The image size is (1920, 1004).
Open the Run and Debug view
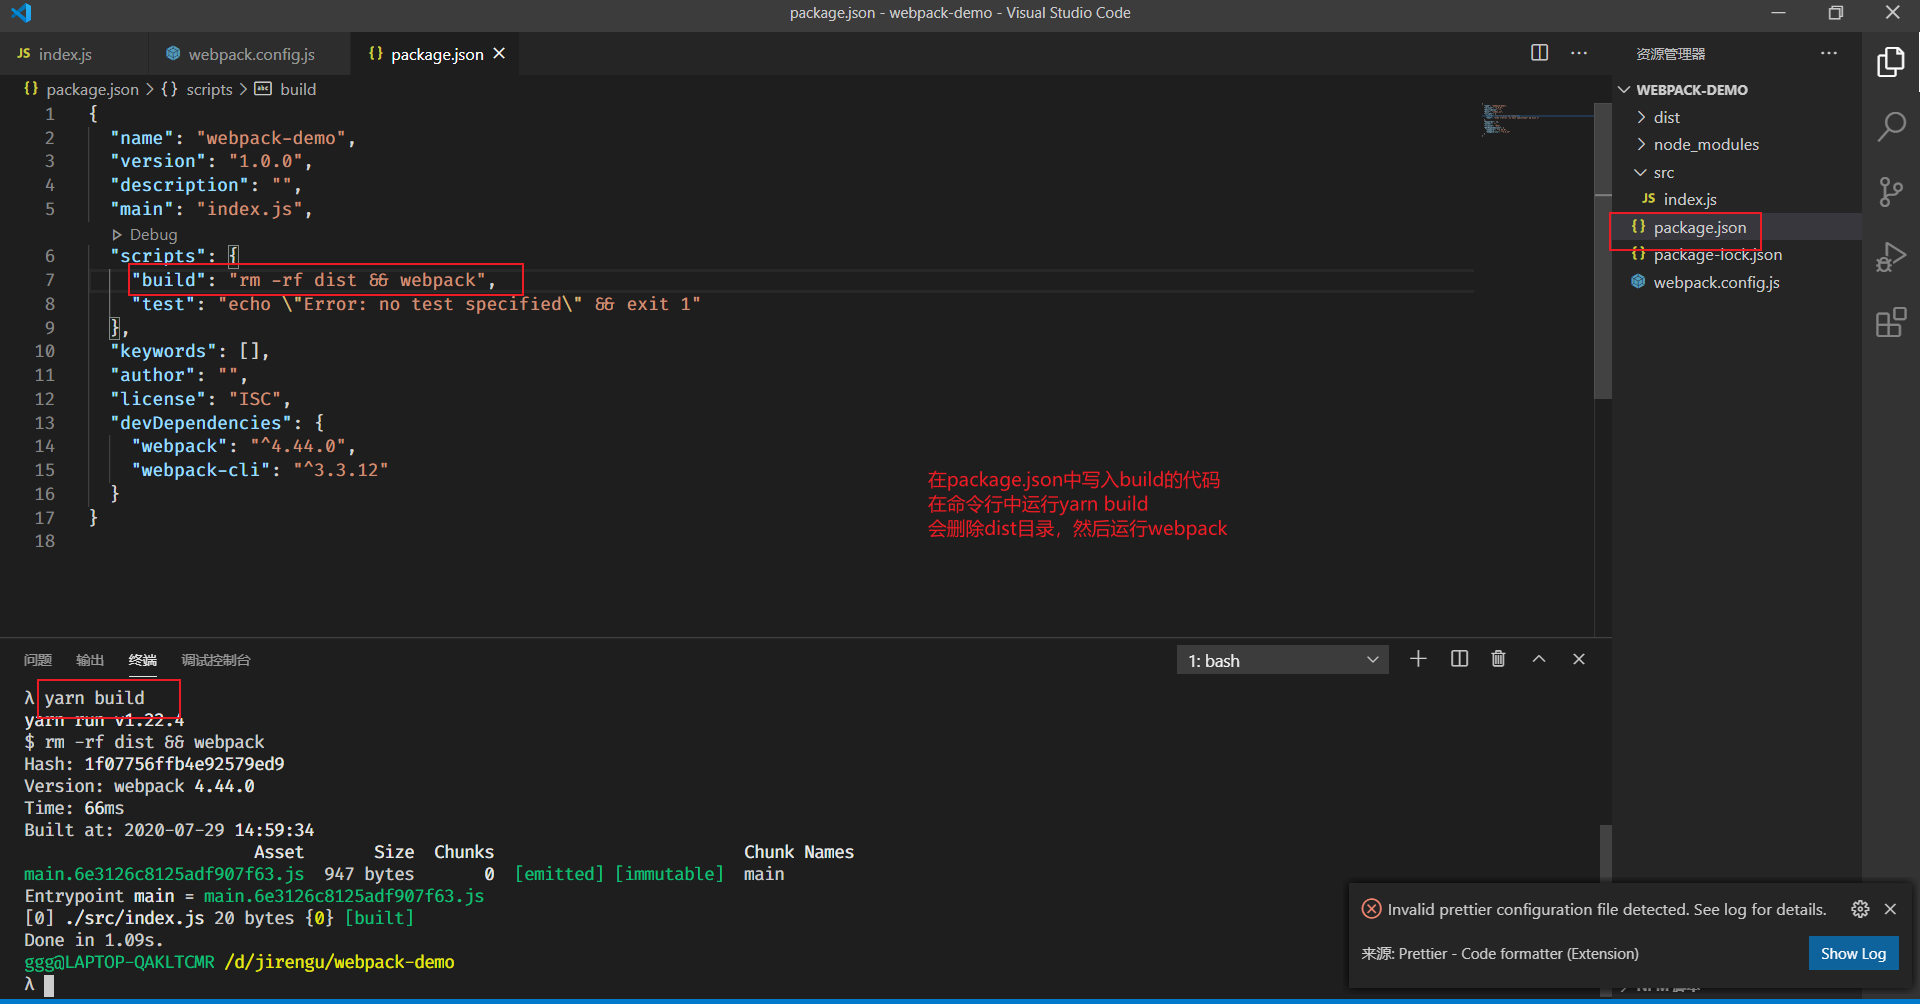(x=1890, y=257)
